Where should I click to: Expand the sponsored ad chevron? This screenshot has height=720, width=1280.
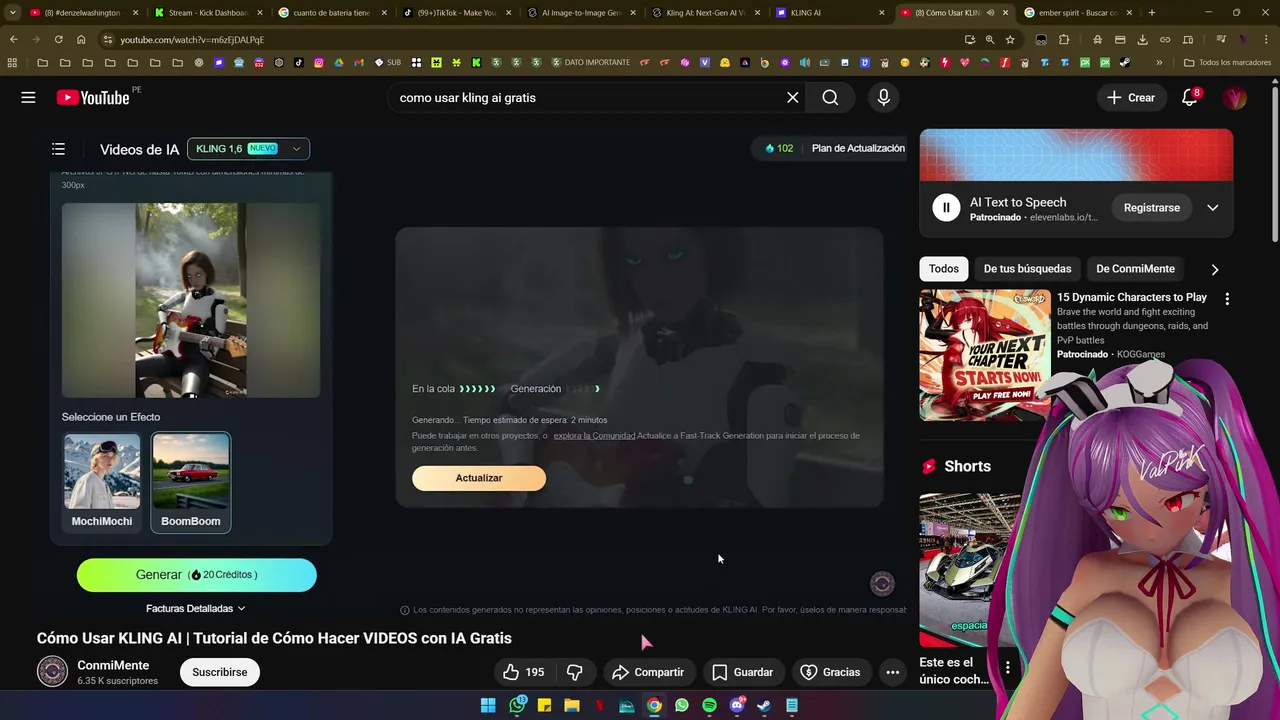tap(1212, 208)
